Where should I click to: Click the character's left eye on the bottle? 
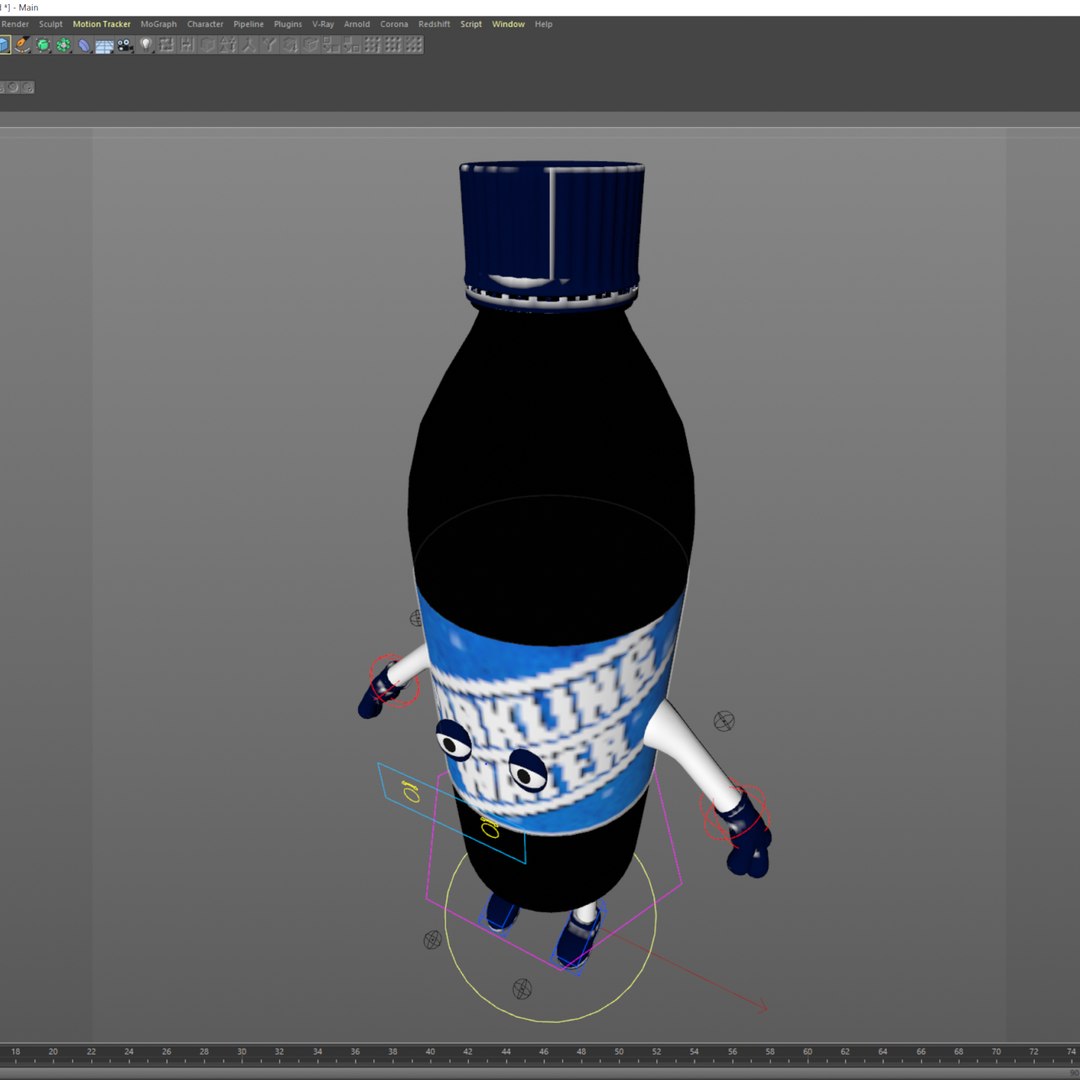pos(455,739)
